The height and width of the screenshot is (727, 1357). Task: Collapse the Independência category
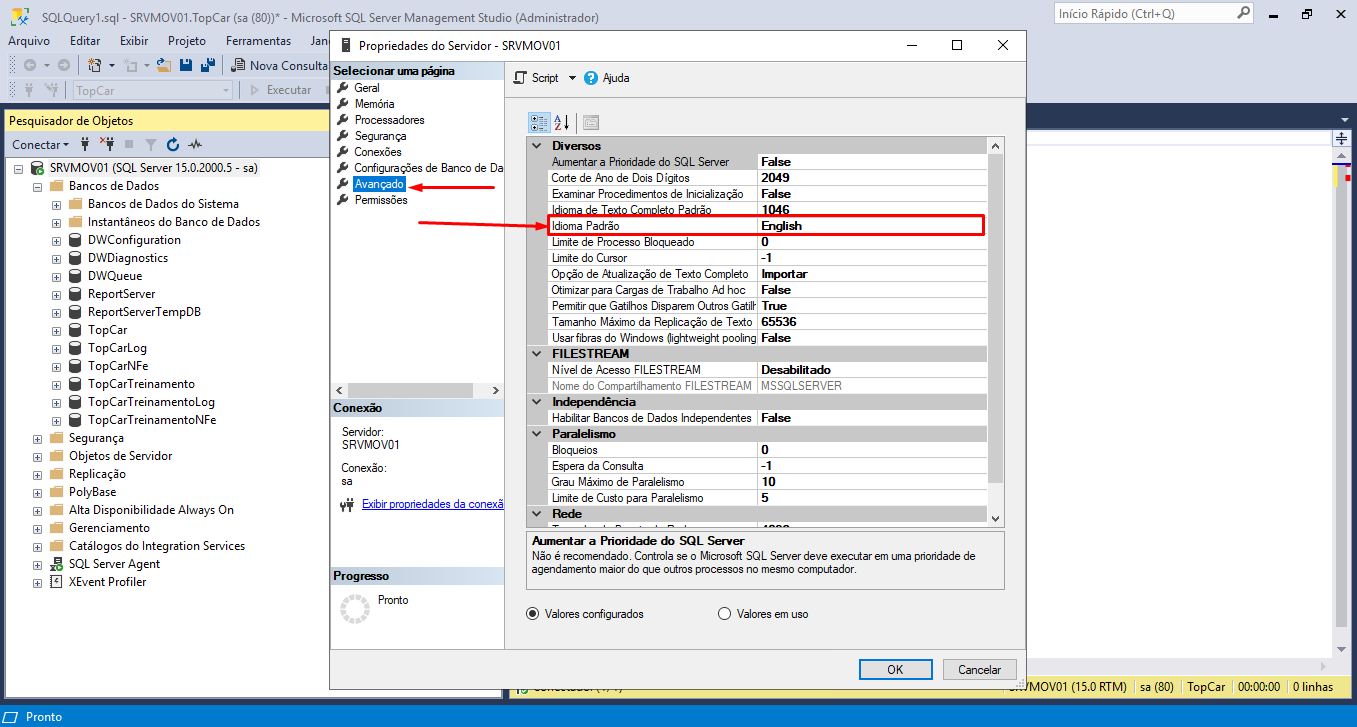tap(536, 402)
